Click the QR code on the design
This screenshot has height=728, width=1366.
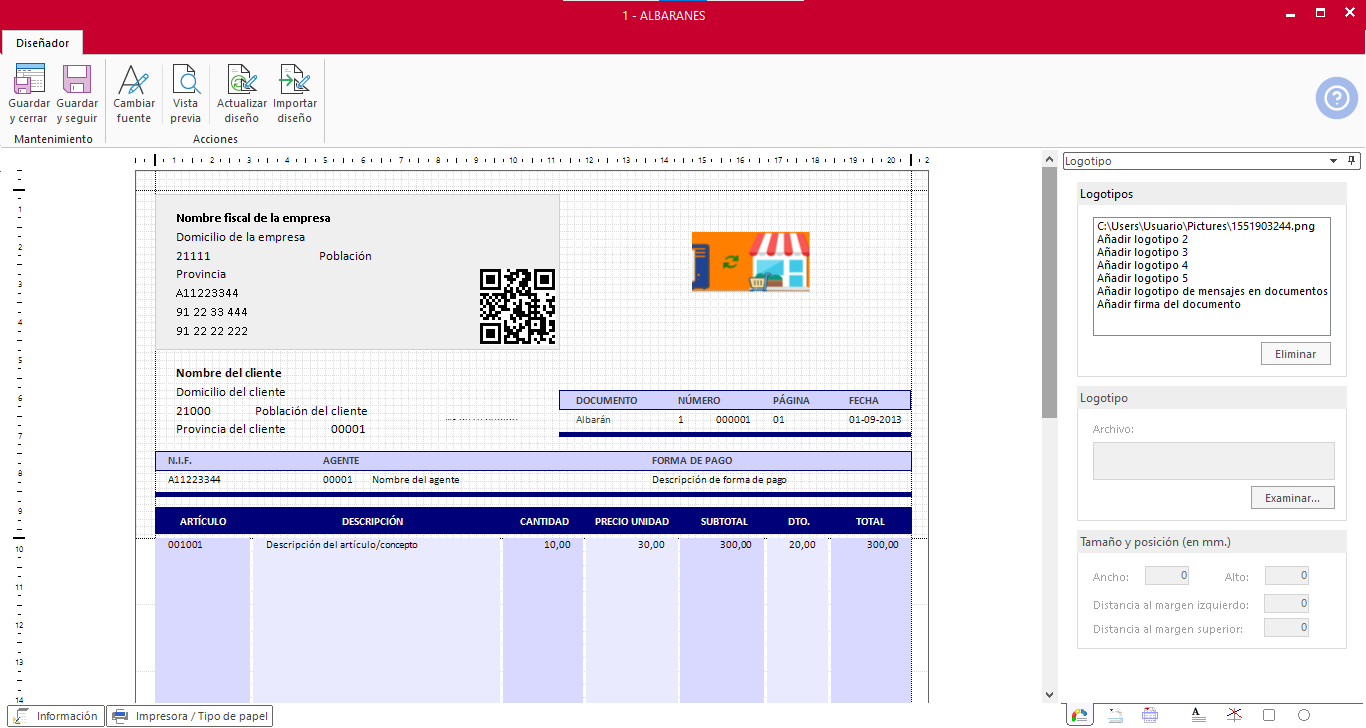click(517, 306)
